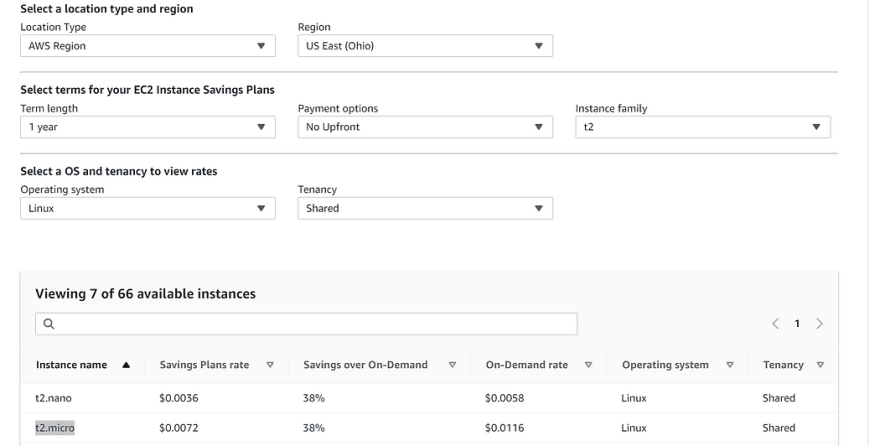
Task: Click the Operating system dropdown arrow icon
Action: coord(261,208)
